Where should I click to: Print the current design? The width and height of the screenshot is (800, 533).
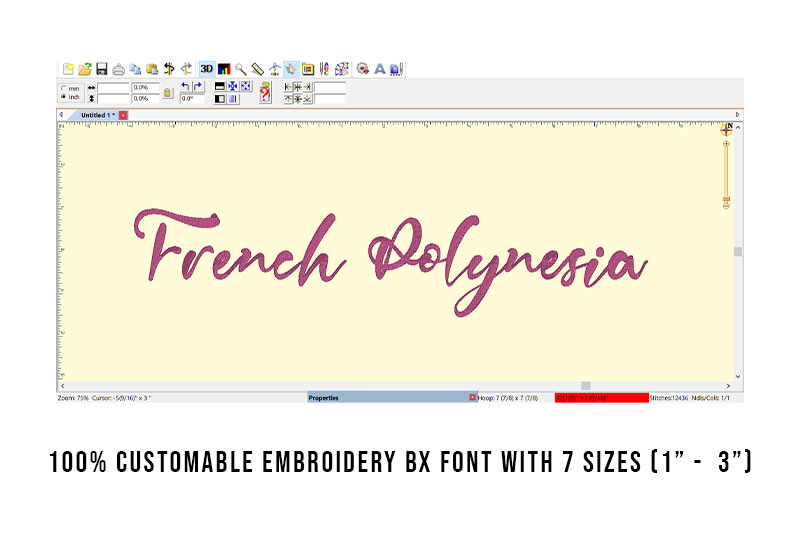118,69
